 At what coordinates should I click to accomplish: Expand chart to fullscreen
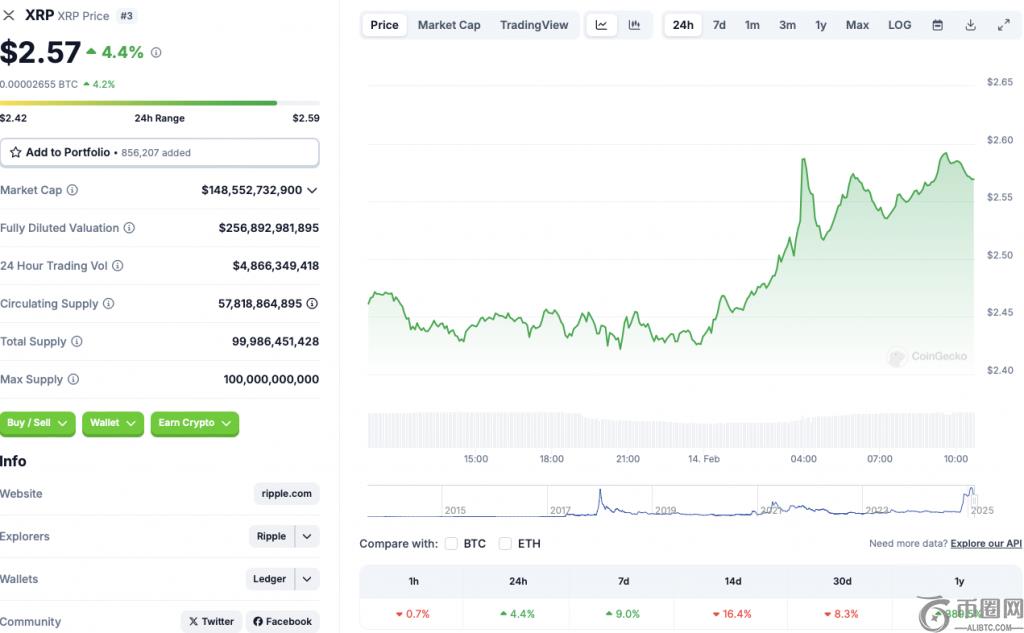[1003, 25]
